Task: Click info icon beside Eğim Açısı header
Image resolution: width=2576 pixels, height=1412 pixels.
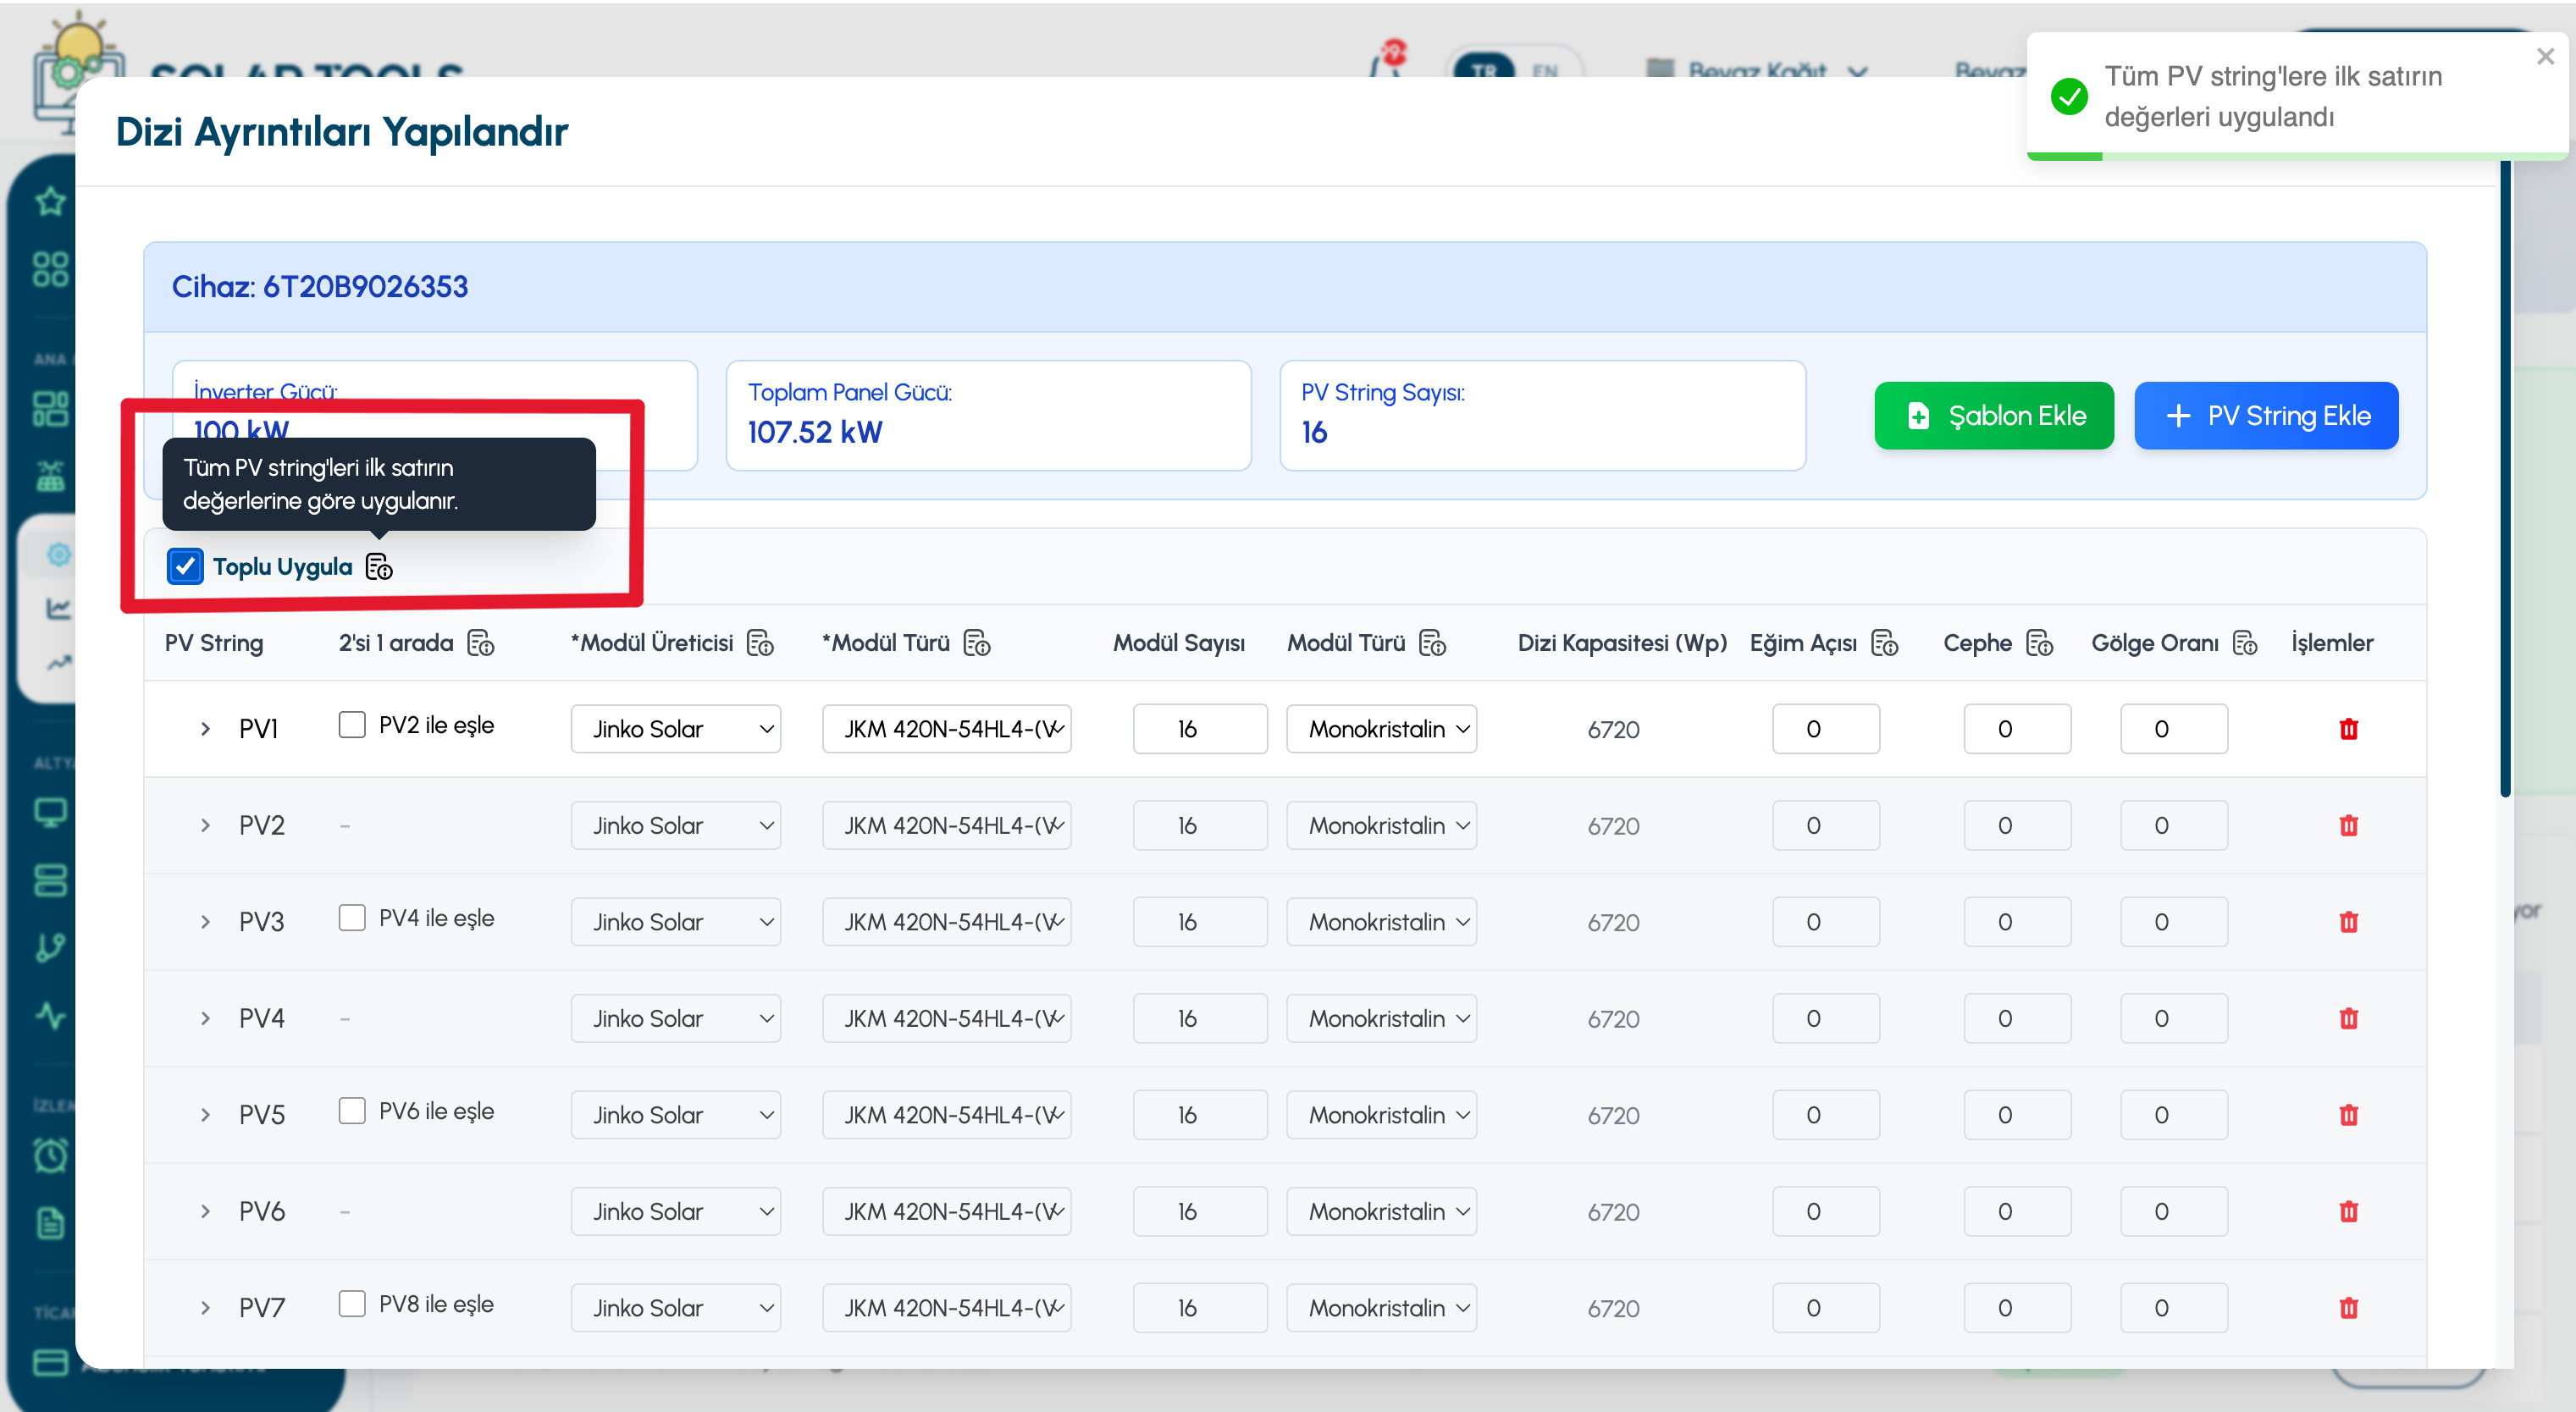Action: point(1884,643)
